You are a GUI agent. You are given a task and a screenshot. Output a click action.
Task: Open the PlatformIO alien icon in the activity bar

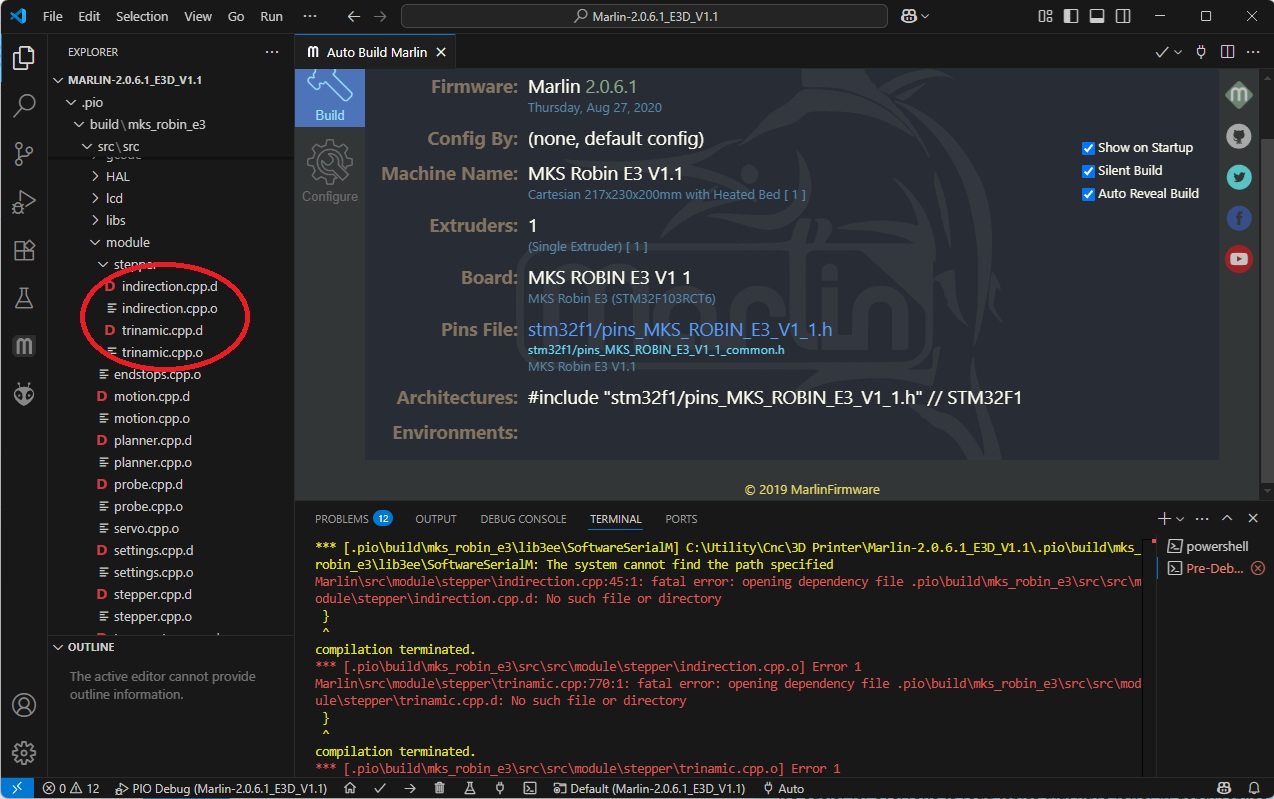24,393
